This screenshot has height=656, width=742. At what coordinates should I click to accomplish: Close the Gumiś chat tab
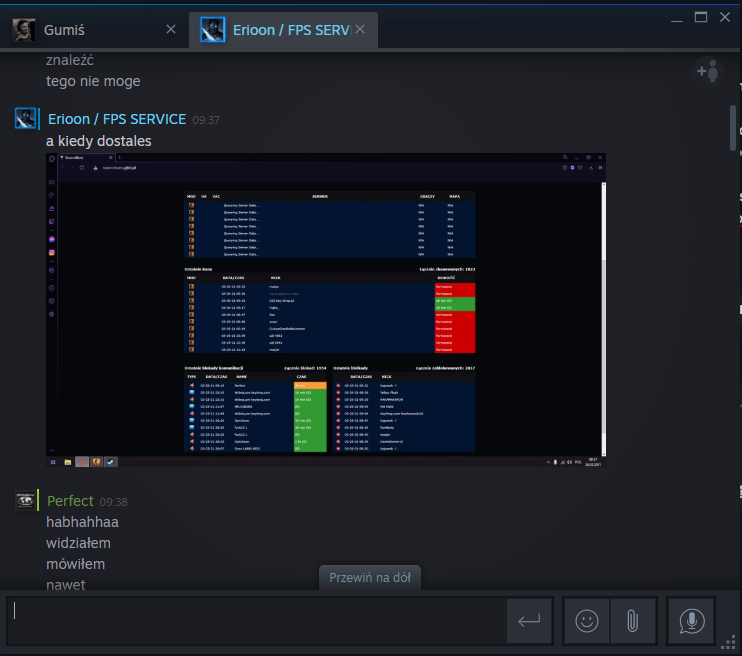[x=171, y=30]
